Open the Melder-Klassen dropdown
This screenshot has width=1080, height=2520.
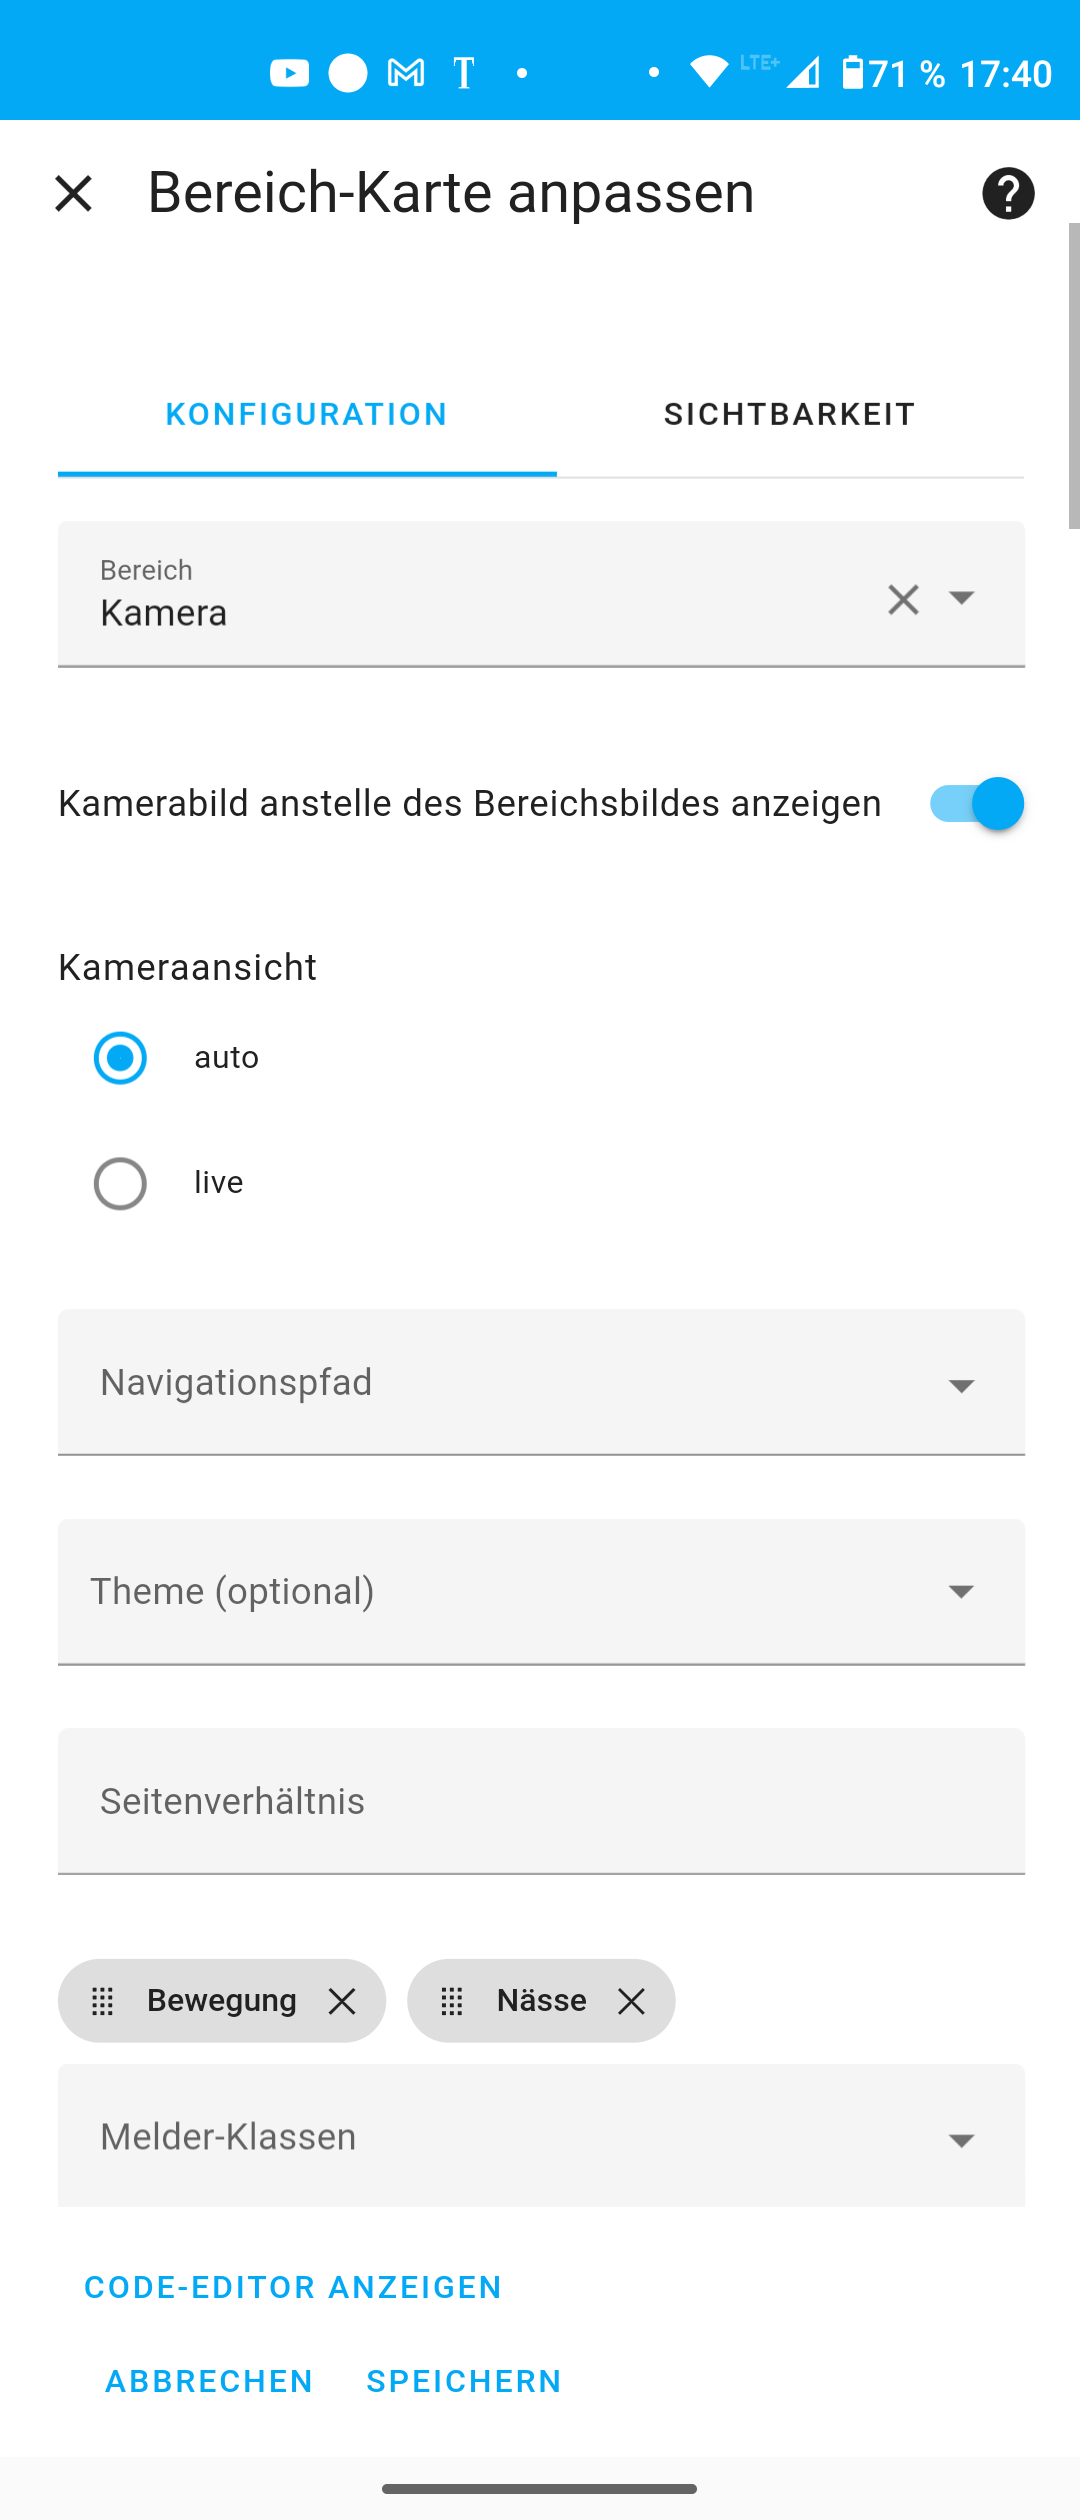541,2136
